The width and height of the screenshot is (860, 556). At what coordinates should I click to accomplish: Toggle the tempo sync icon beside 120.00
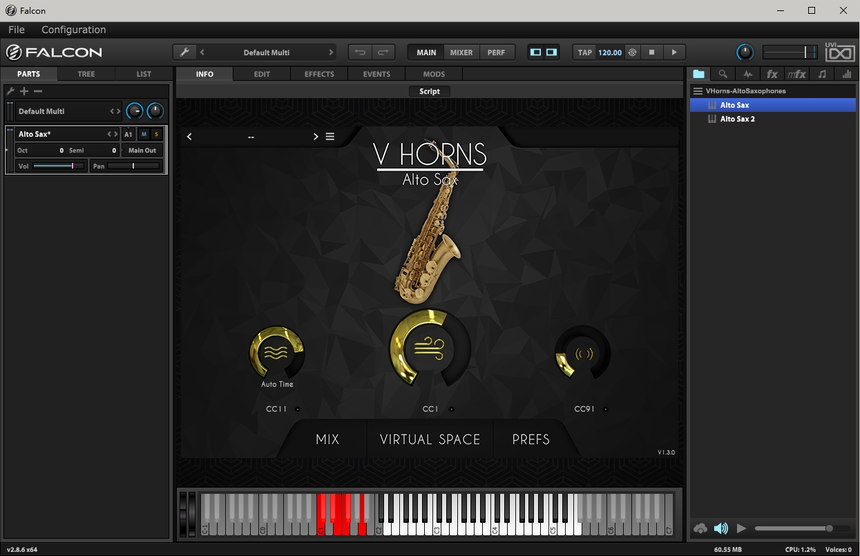(632, 52)
